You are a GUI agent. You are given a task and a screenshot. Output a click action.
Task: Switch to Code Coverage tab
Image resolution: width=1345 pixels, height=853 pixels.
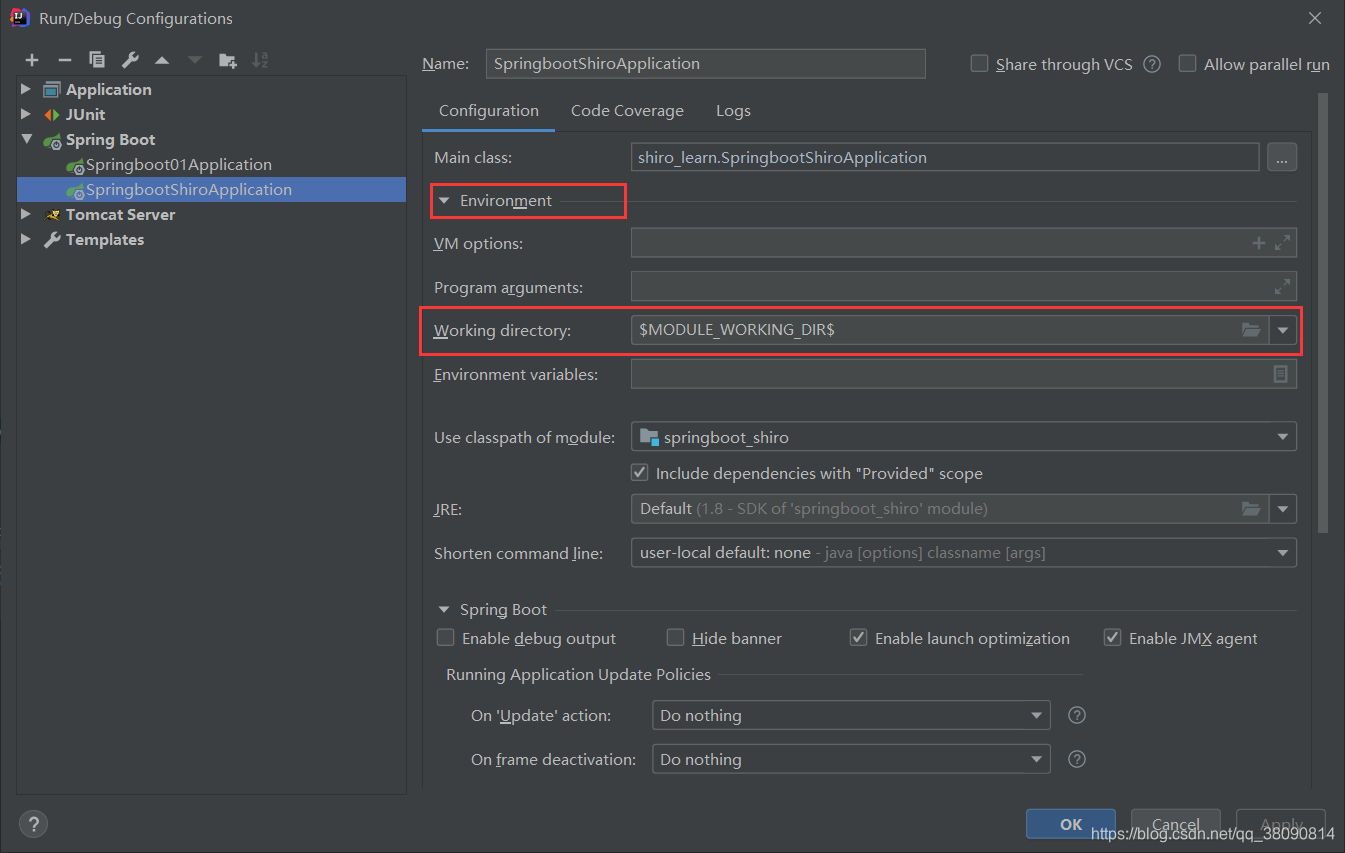click(x=627, y=111)
